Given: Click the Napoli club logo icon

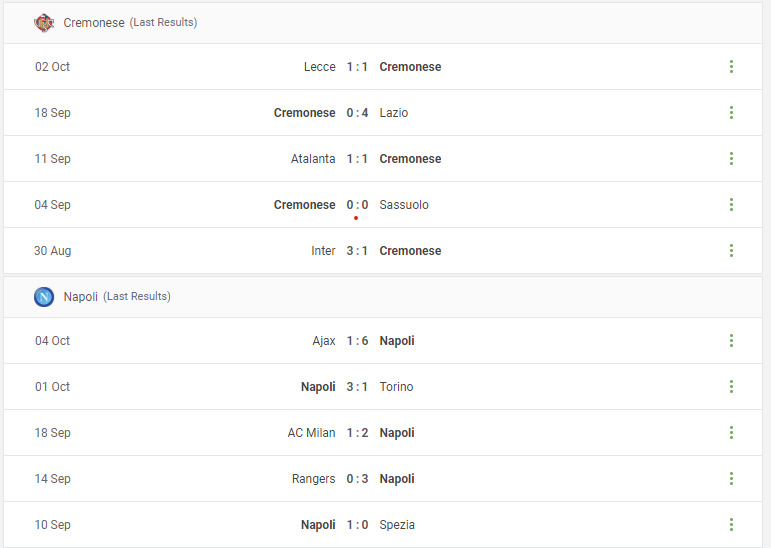Looking at the screenshot, I should pyautogui.click(x=44, y=297).
